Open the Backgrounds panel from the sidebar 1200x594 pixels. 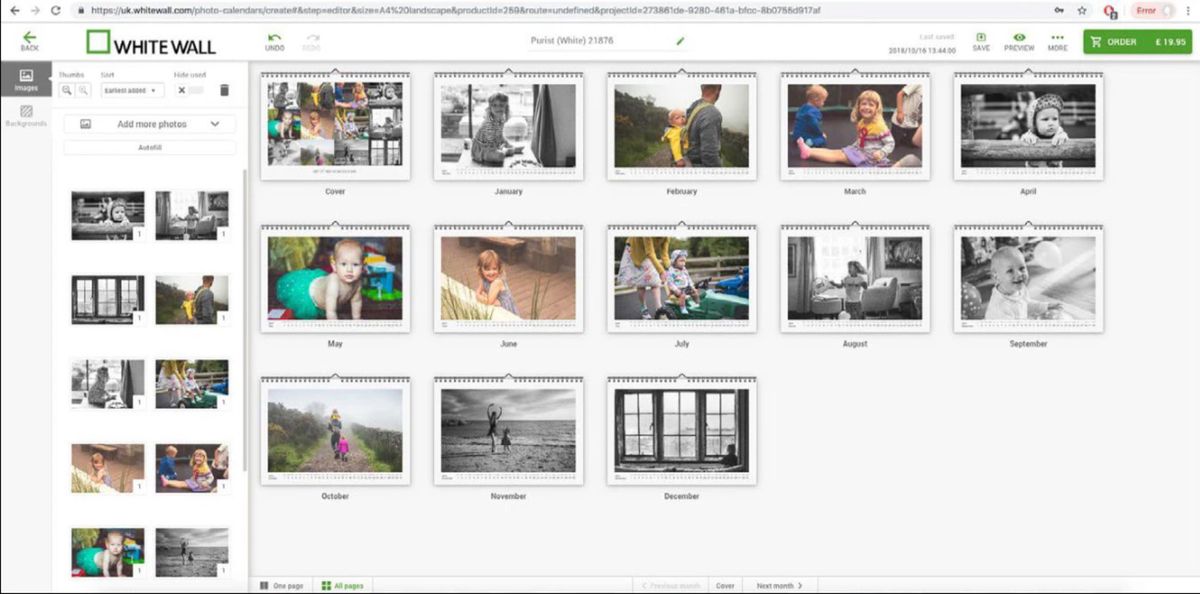point(27,116)
